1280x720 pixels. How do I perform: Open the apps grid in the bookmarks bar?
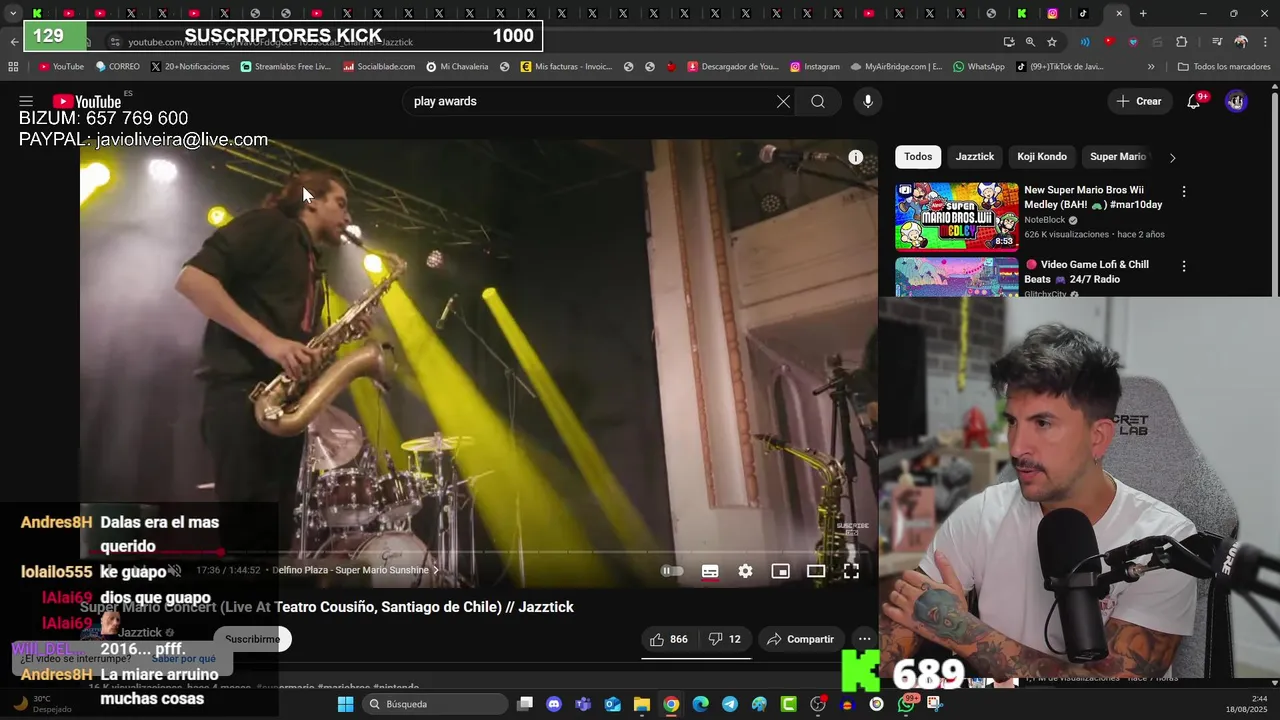click(x=13, y=67)
